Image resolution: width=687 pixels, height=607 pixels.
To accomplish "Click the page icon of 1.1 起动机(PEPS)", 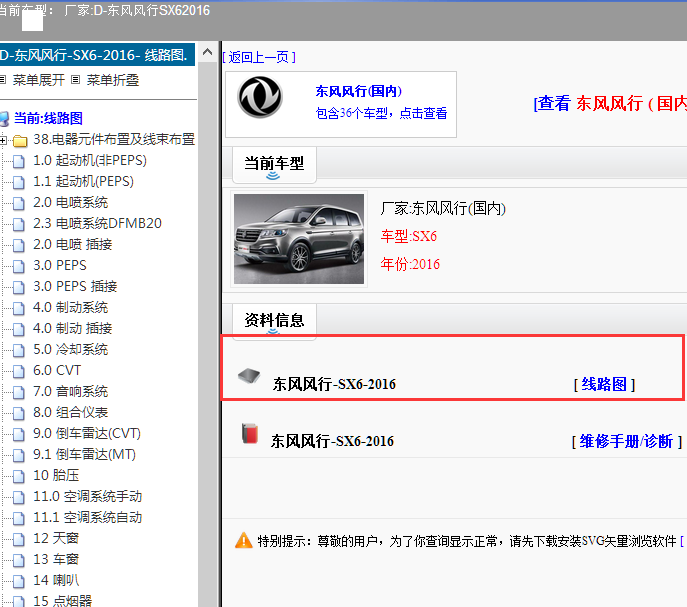I will pyautogui.click(x=19, y=182).
